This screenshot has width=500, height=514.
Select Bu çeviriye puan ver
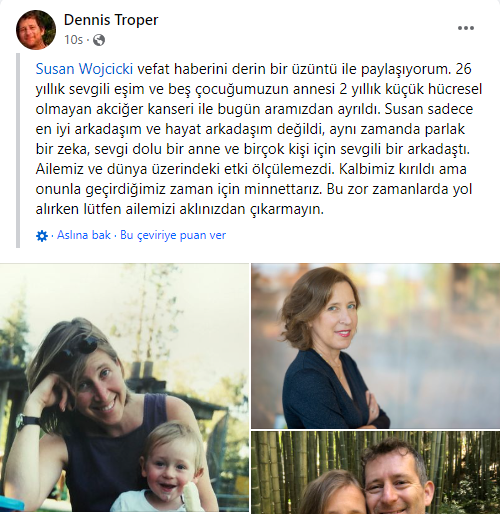(173, 235)
